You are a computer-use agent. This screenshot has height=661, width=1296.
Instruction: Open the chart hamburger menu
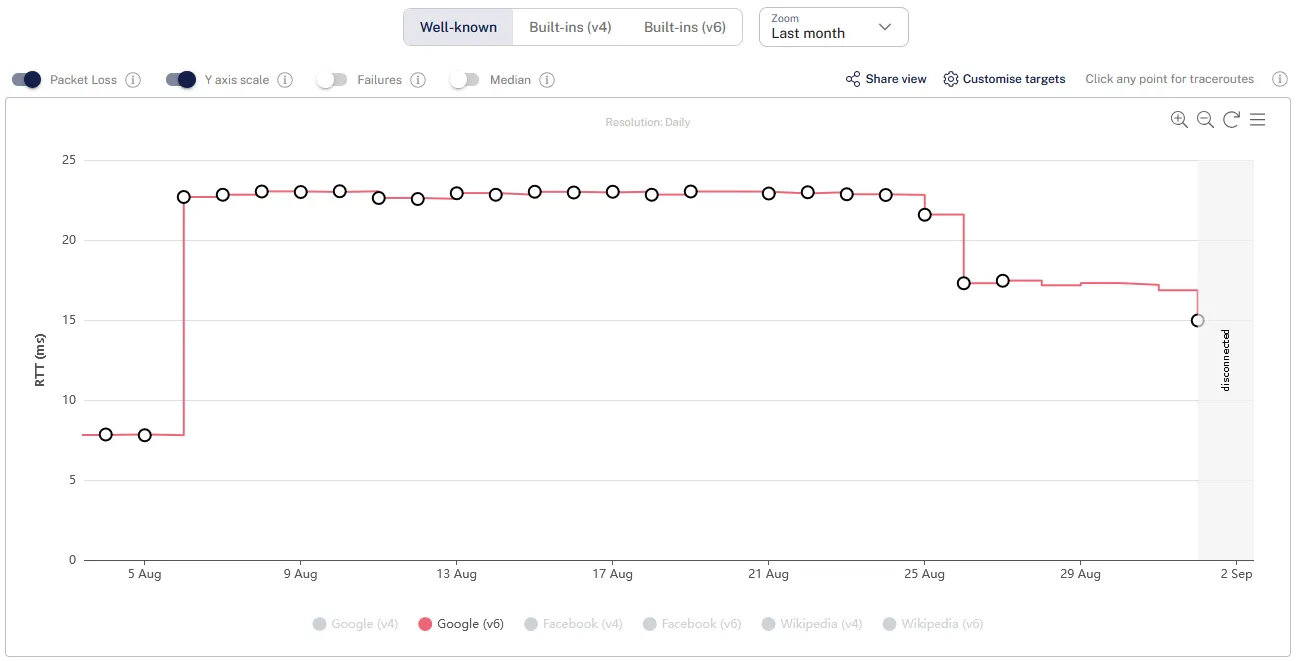coord(1258,120)
